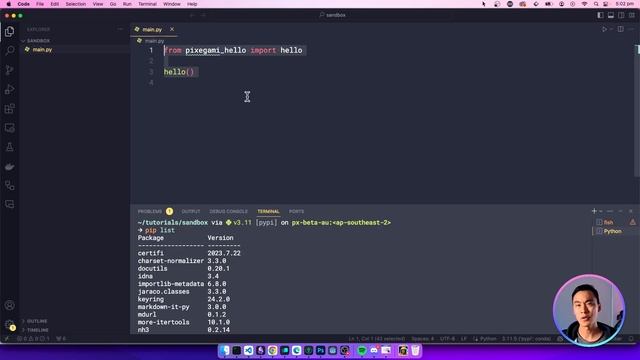Open the Run and Debug view
This screenshot has width=640, height=360.
10,89
